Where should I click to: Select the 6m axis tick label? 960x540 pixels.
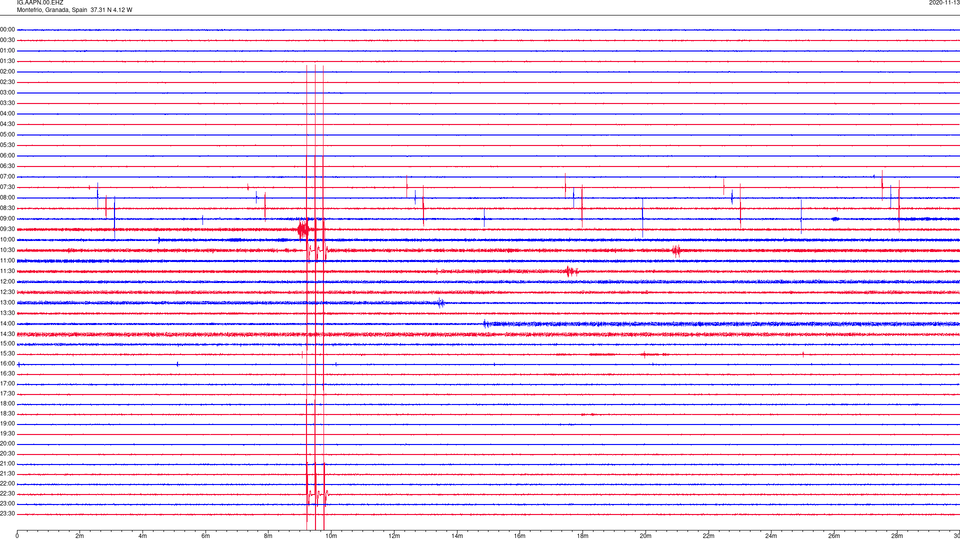pos(206,536)
